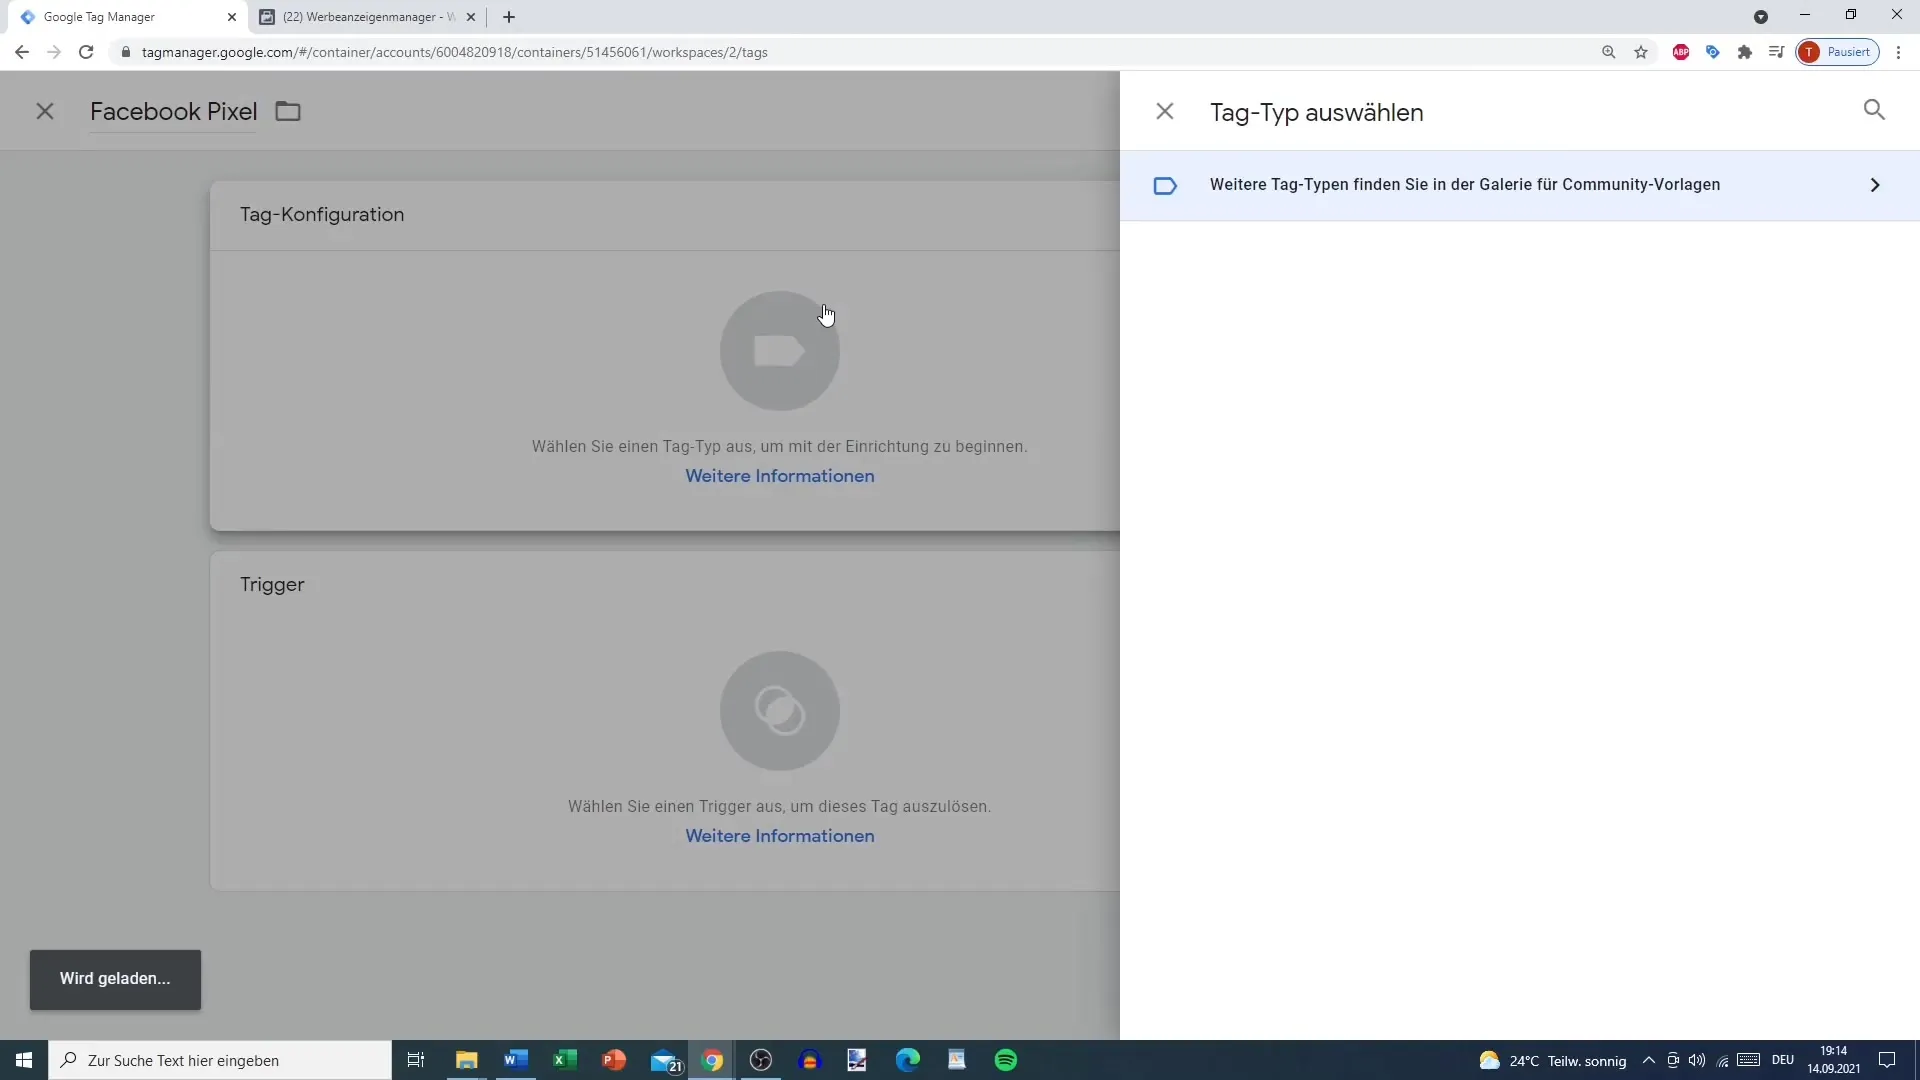
Task: Open File Explorer from the taskbar
Action: [467, 1060]
